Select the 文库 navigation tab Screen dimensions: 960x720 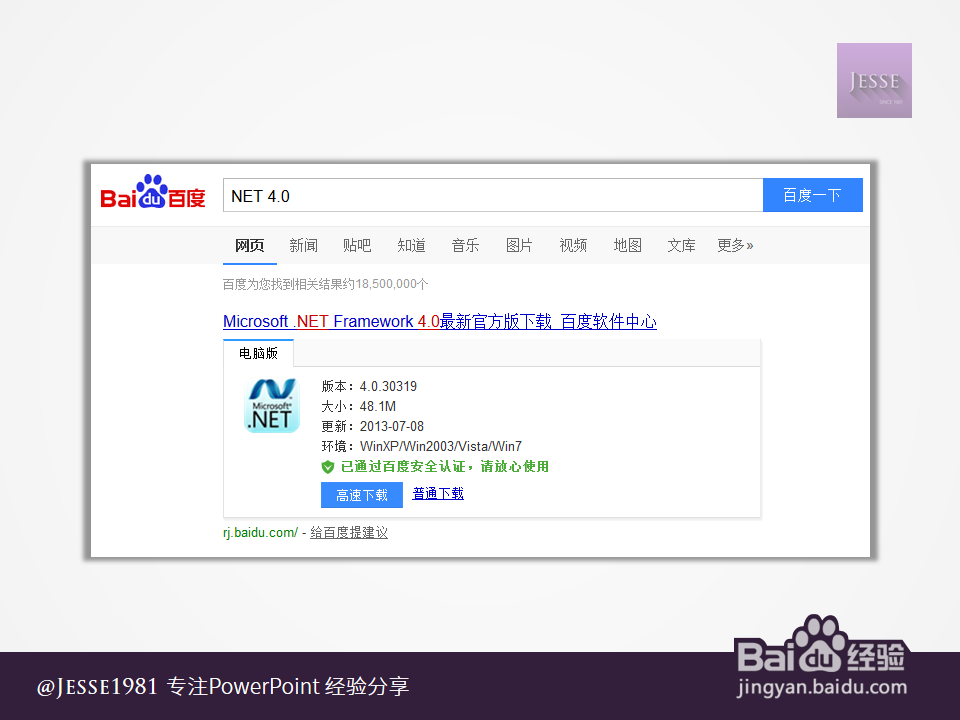click(x=681, y=245)
